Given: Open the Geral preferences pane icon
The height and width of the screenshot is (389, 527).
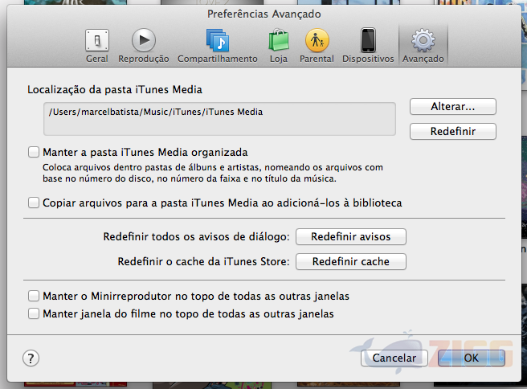Looking at the screenshot, I should point(97,46).
